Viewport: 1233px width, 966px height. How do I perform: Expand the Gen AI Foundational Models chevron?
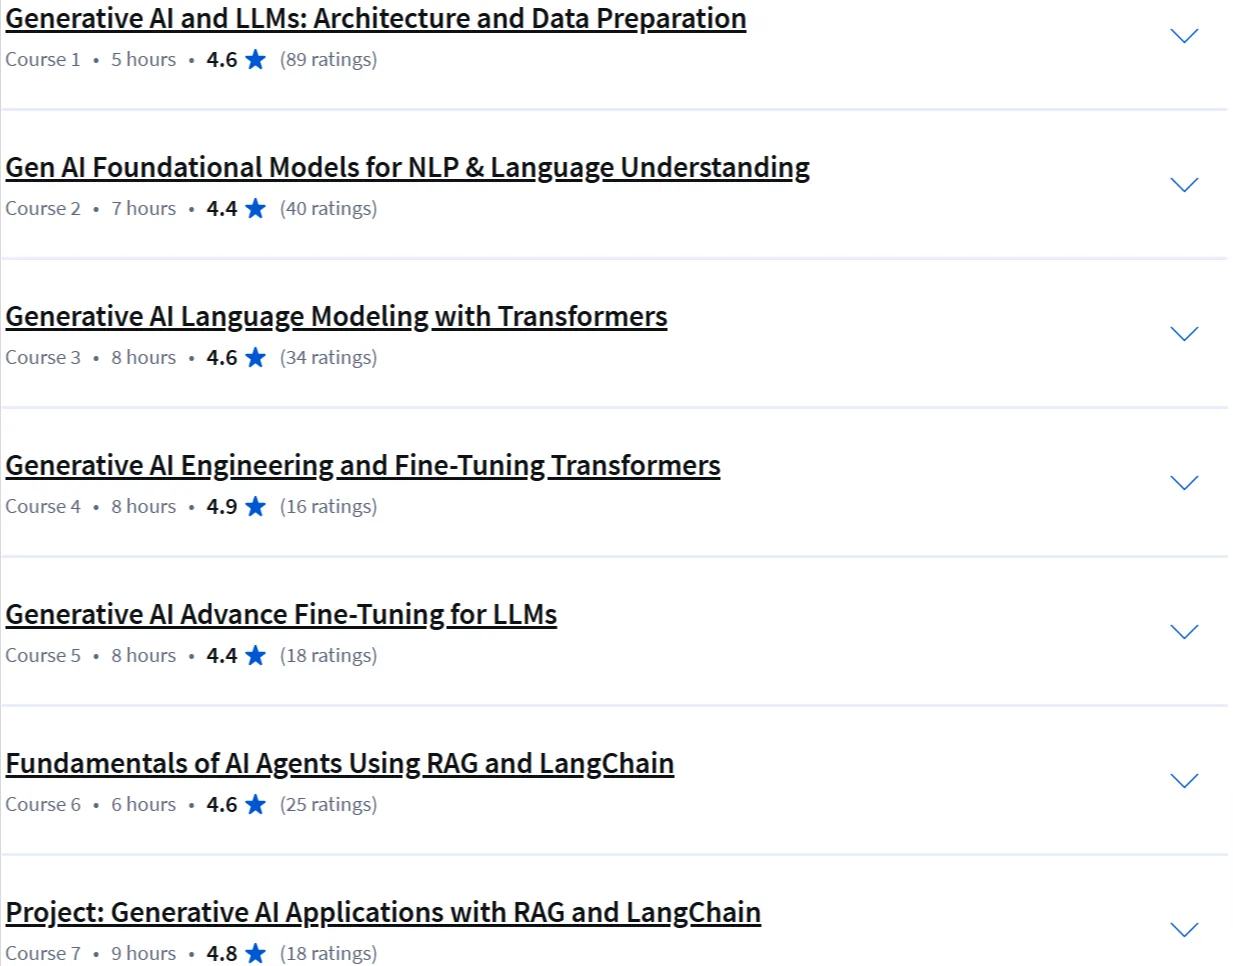[1184, 185]
